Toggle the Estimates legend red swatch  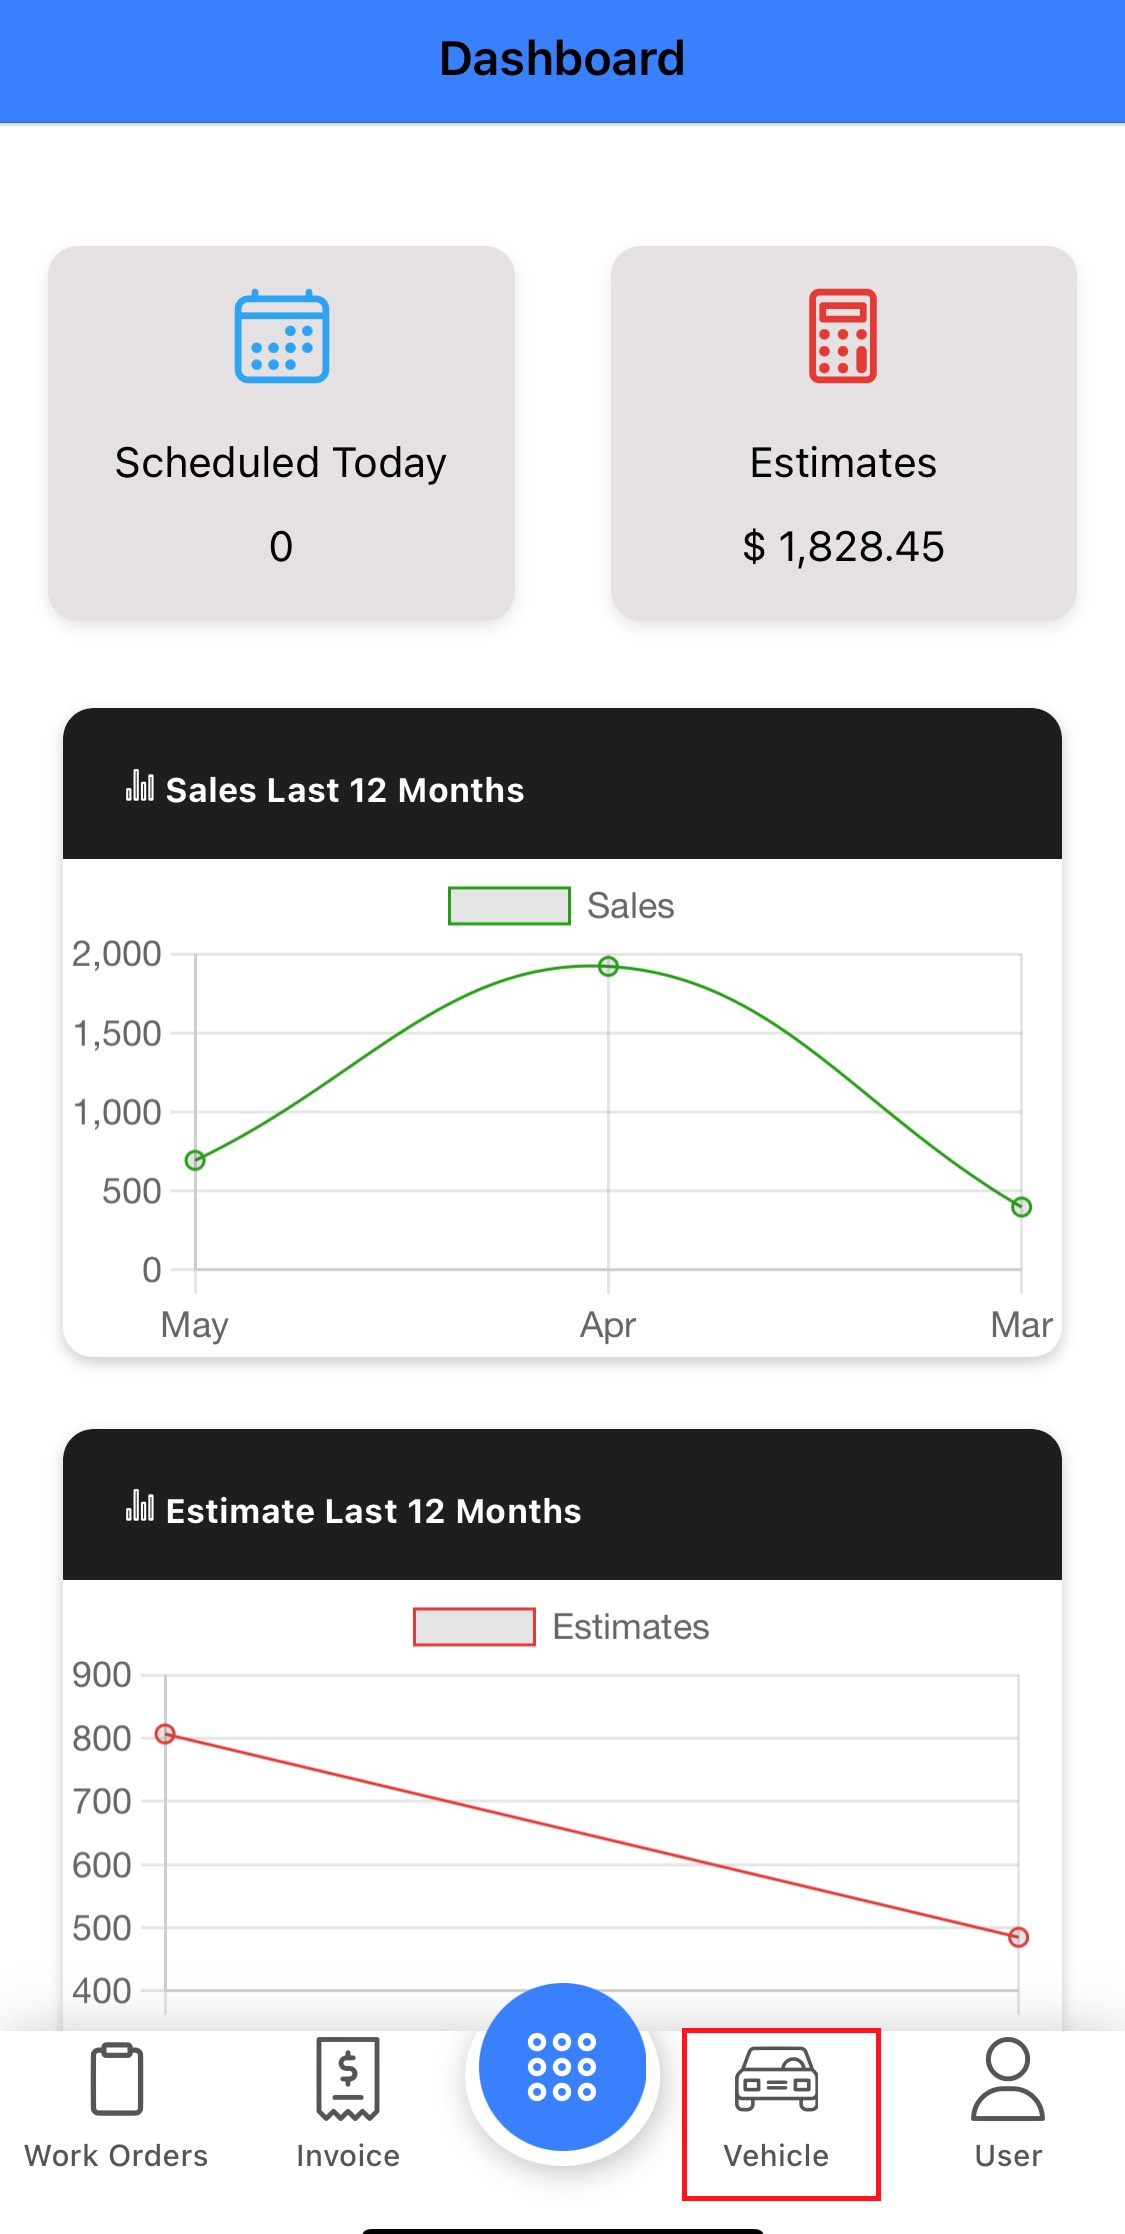474,1627
